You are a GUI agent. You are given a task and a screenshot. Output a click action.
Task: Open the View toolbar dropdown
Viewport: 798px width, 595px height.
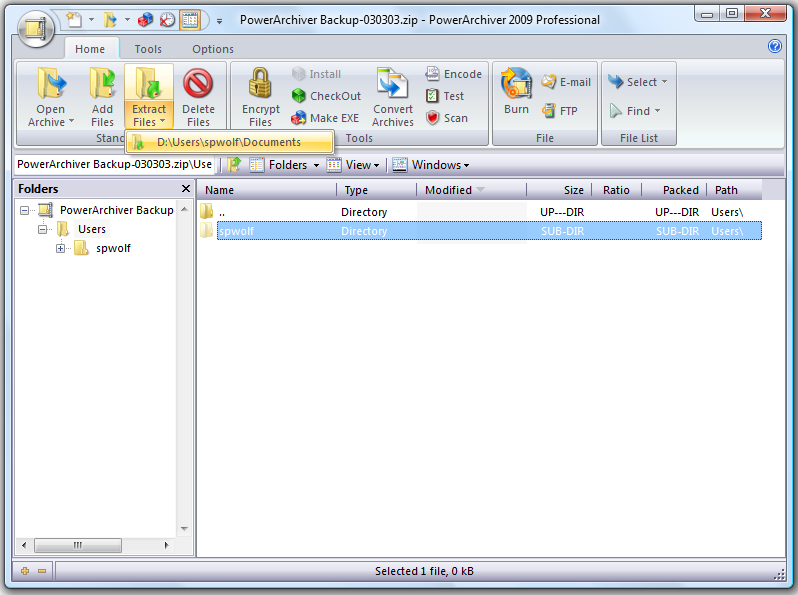coord(353,165)
